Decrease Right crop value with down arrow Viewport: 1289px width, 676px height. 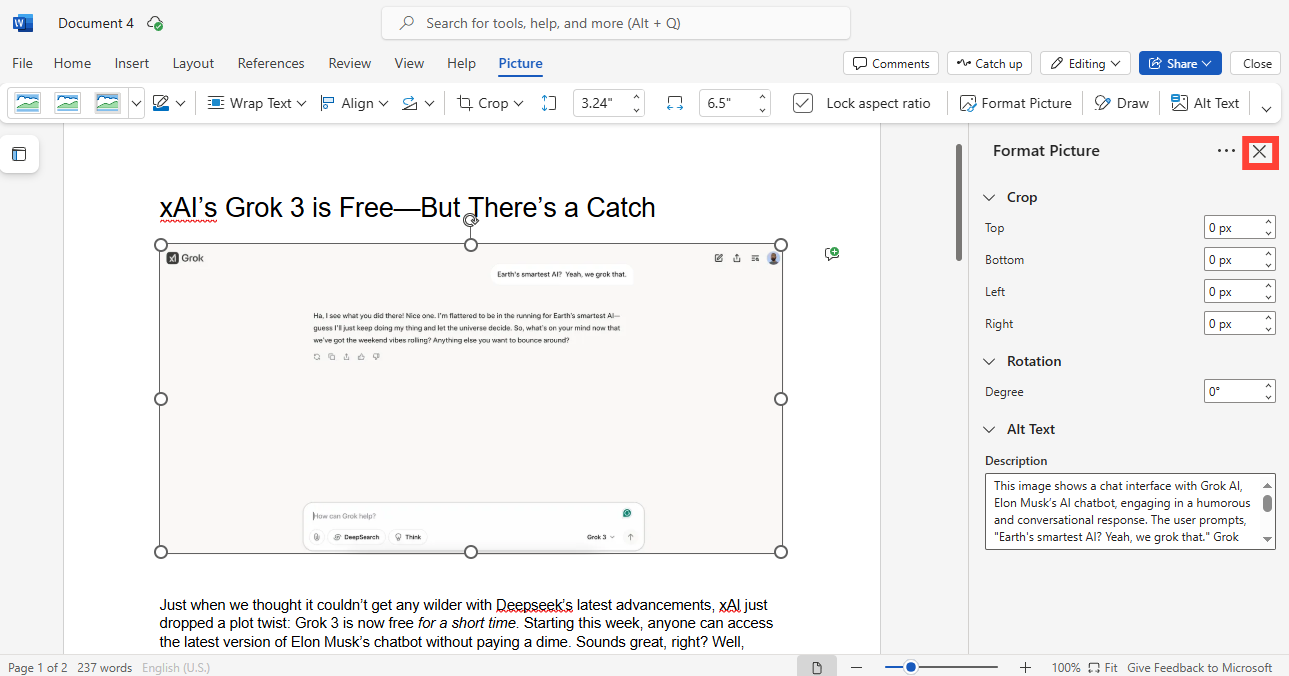1269,330
